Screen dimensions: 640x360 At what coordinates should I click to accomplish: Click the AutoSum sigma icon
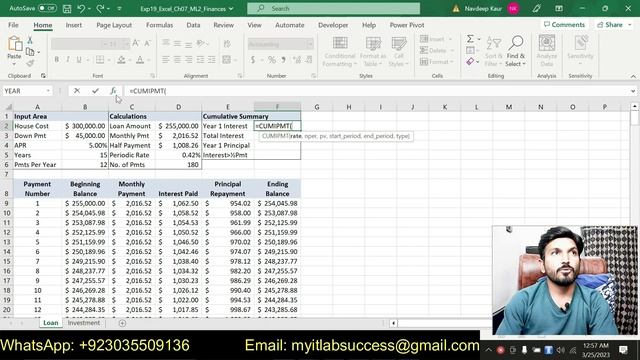click(x=471, y=39)
